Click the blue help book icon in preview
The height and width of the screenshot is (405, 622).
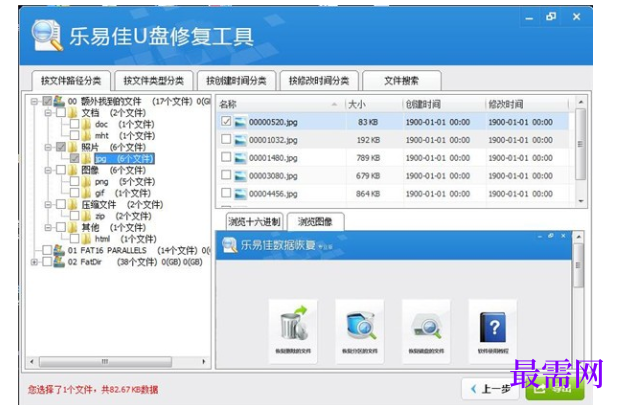493,327
